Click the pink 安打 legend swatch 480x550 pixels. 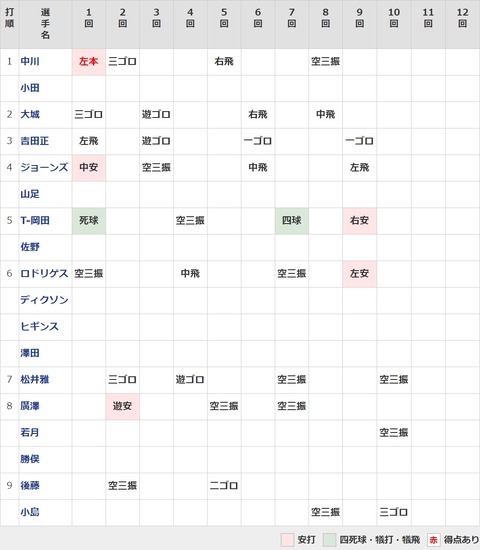coord(287,540)
